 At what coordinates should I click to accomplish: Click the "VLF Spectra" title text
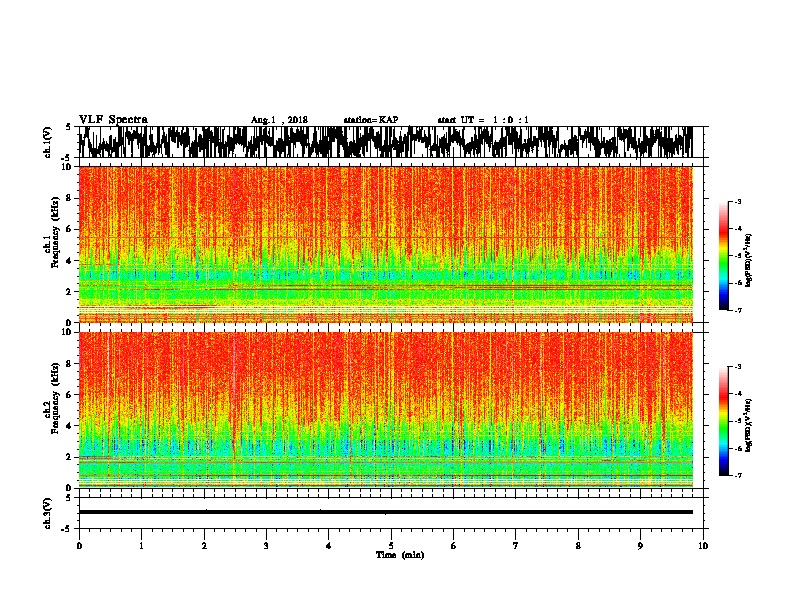(113, 120)
